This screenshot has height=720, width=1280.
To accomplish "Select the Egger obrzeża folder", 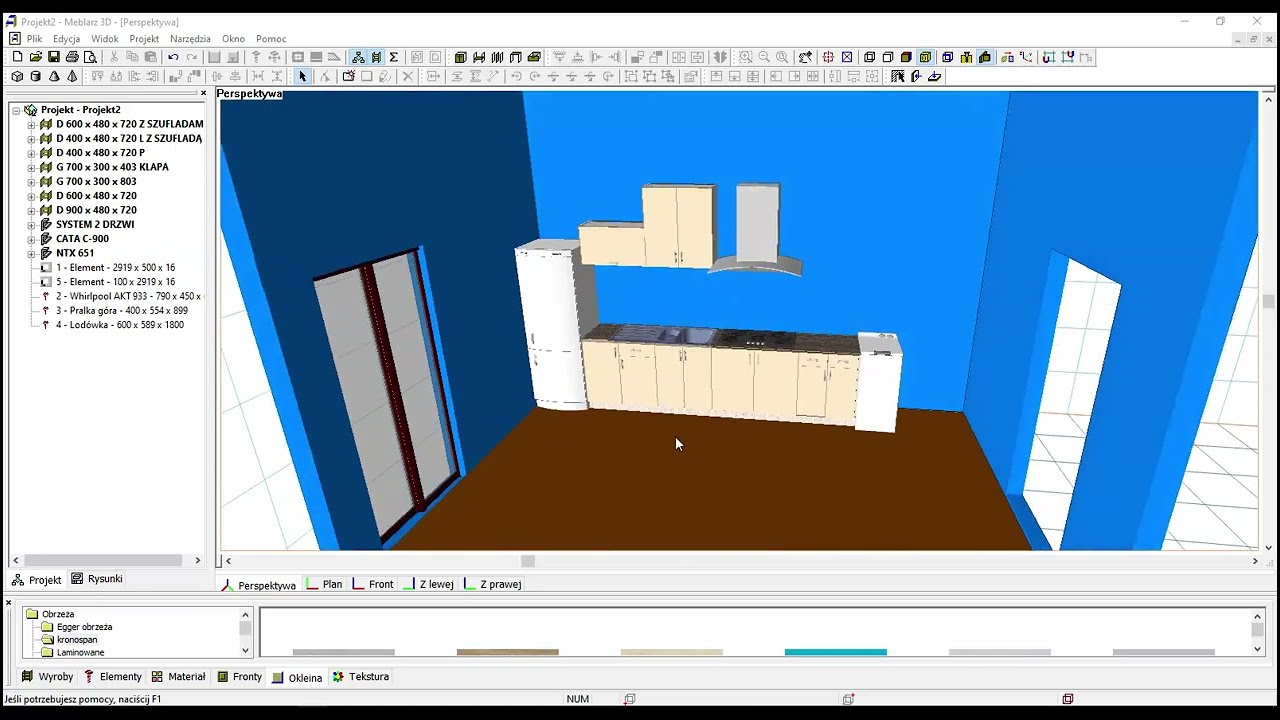I will [84, 627].
